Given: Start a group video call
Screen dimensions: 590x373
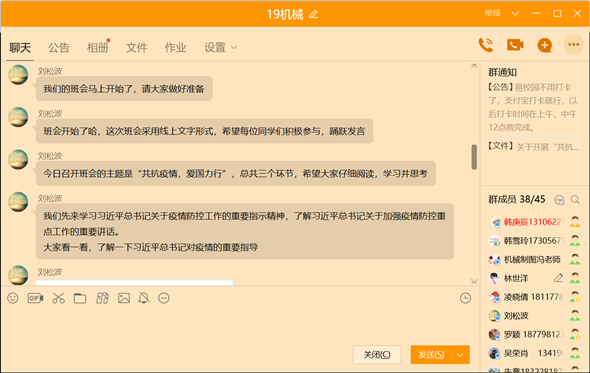Looking at the screenshot, I should [x=515, y=45].
